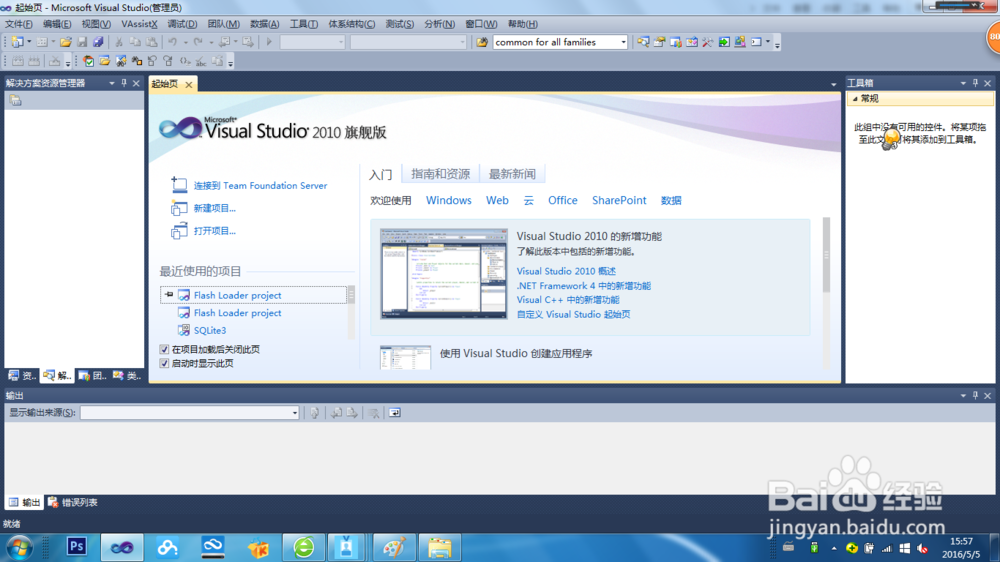Click the VAssistX spell check abc icon
1000x562 pixels.
click(201, 61)
